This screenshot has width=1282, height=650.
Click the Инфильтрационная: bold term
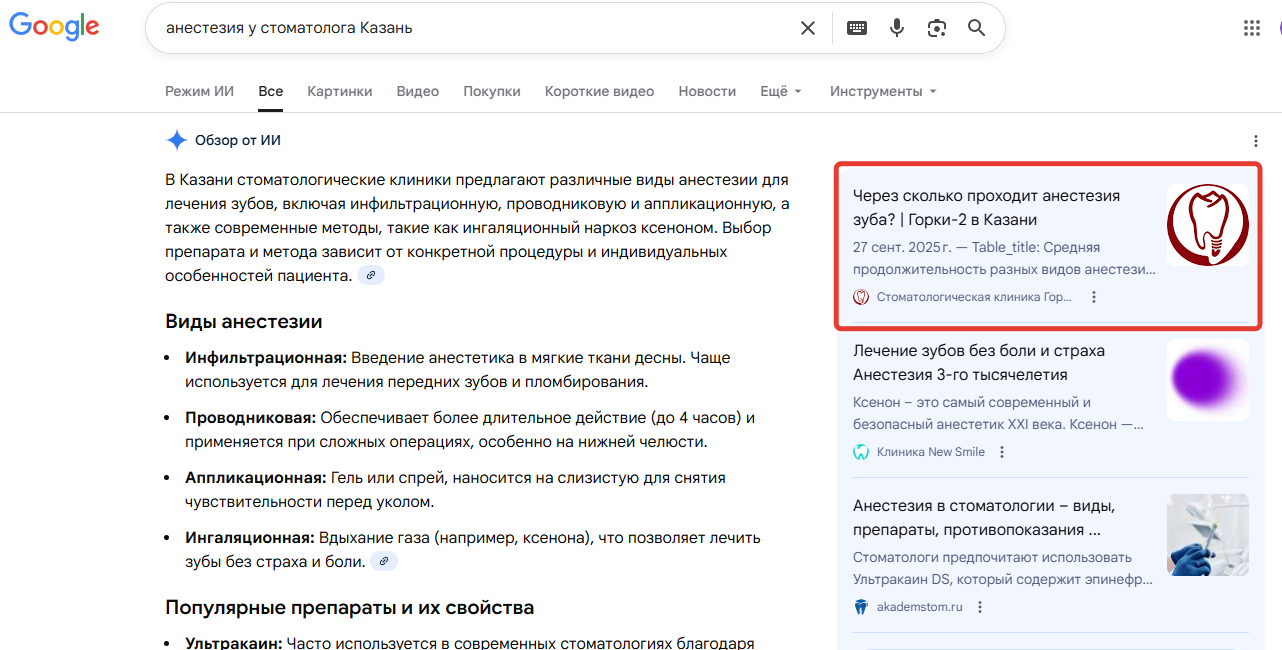266,357
